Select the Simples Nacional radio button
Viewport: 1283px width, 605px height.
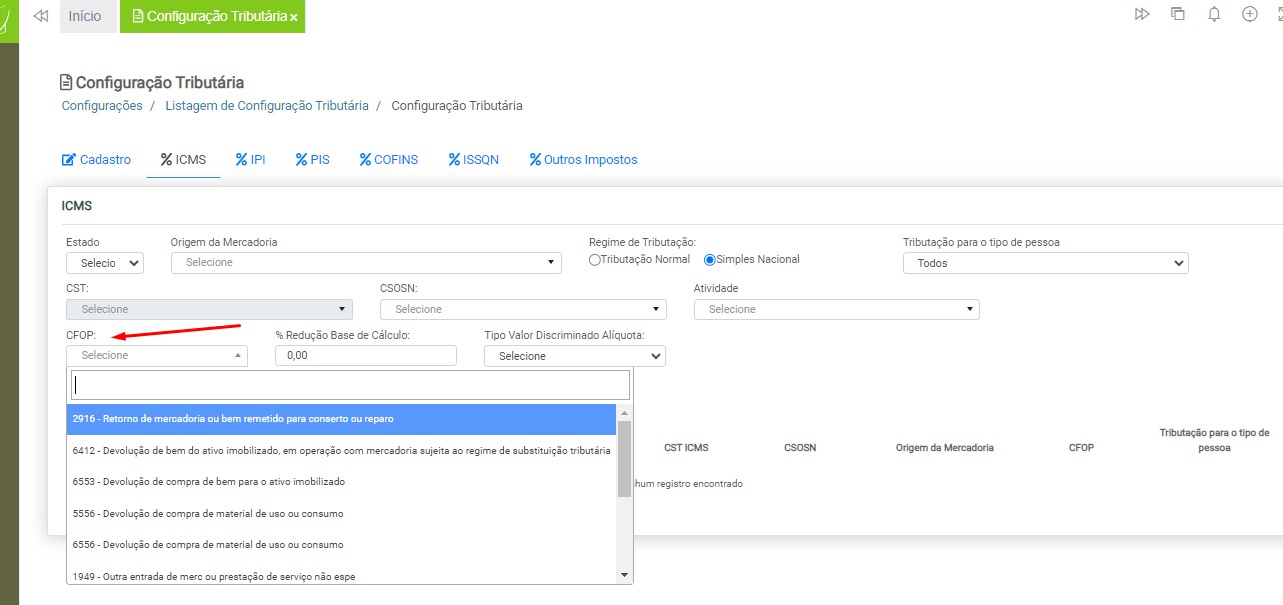710,260
